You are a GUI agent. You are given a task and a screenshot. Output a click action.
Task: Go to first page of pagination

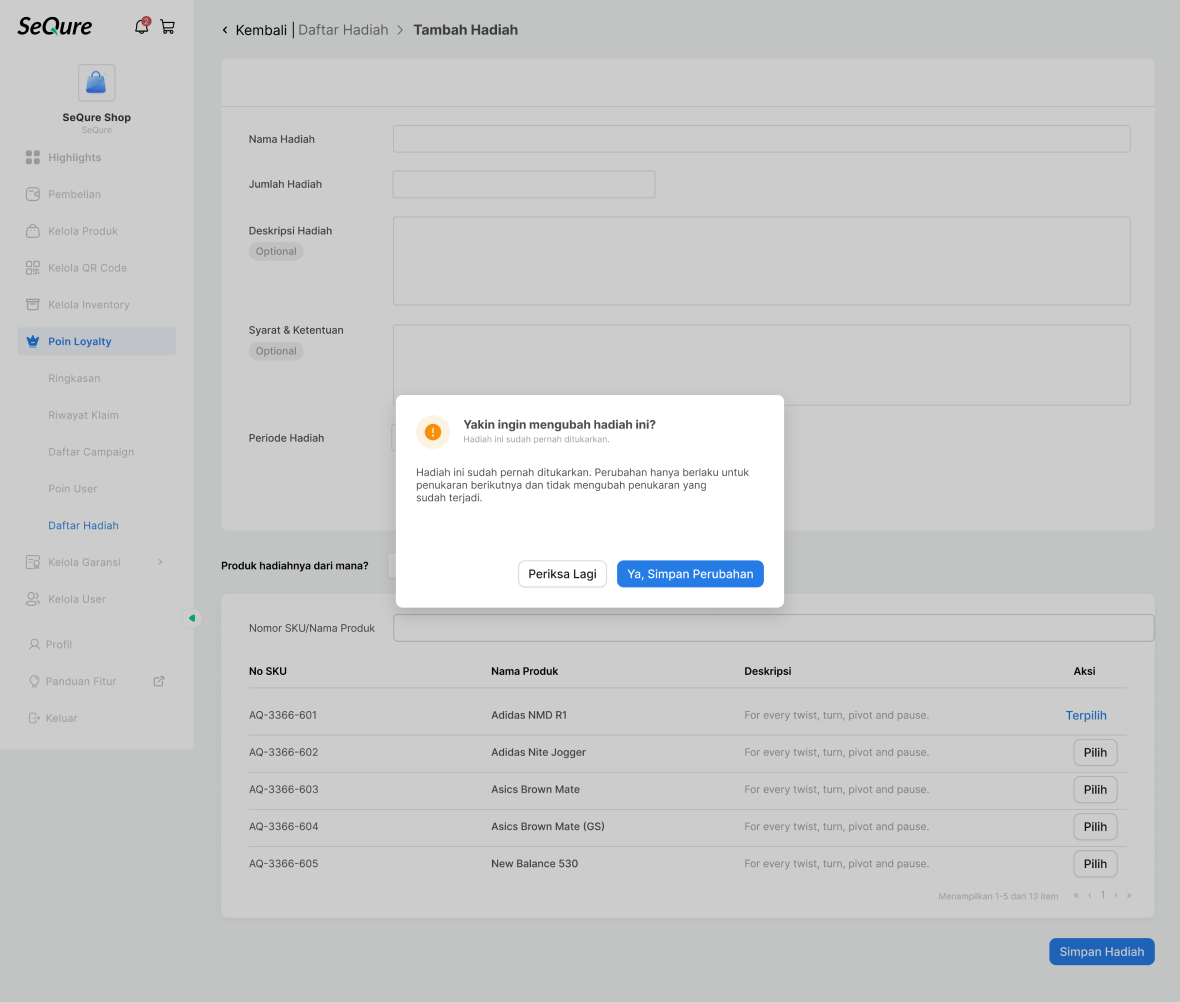click(1076, 895)
